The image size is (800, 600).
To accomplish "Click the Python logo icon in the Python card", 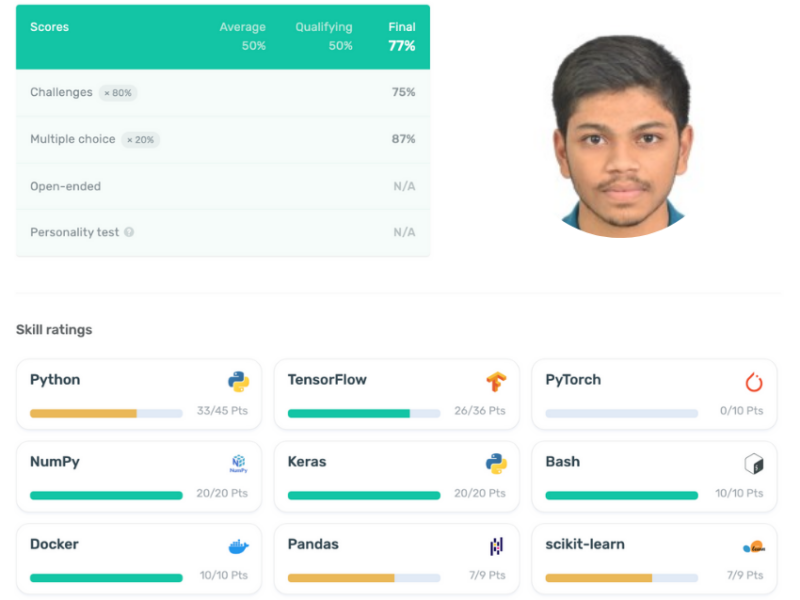I will pyautogui.click(x=238, y=382).
